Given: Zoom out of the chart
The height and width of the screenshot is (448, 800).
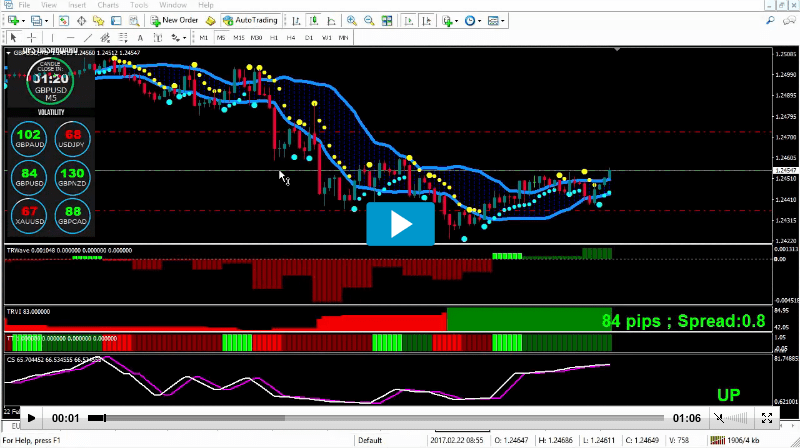Looking at the screenshot, I should pyautogui.click(x=369, y=20).
